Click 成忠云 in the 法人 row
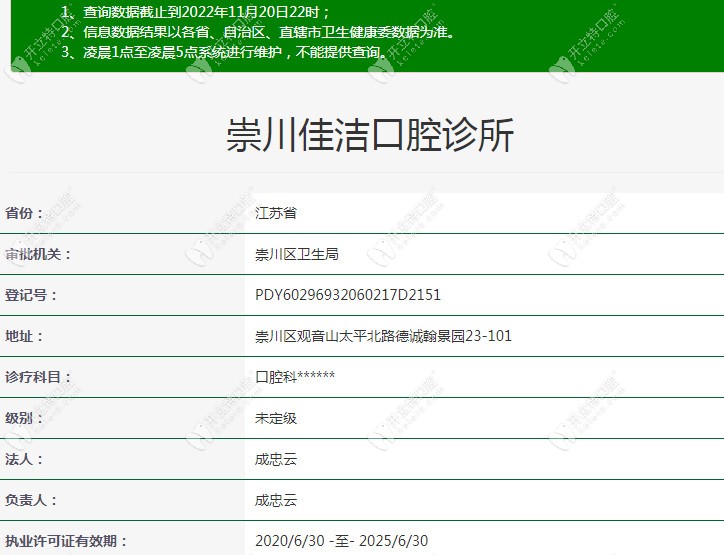This screenshot has height=555, width=724. pyautogui.click(x=276, y=459)
